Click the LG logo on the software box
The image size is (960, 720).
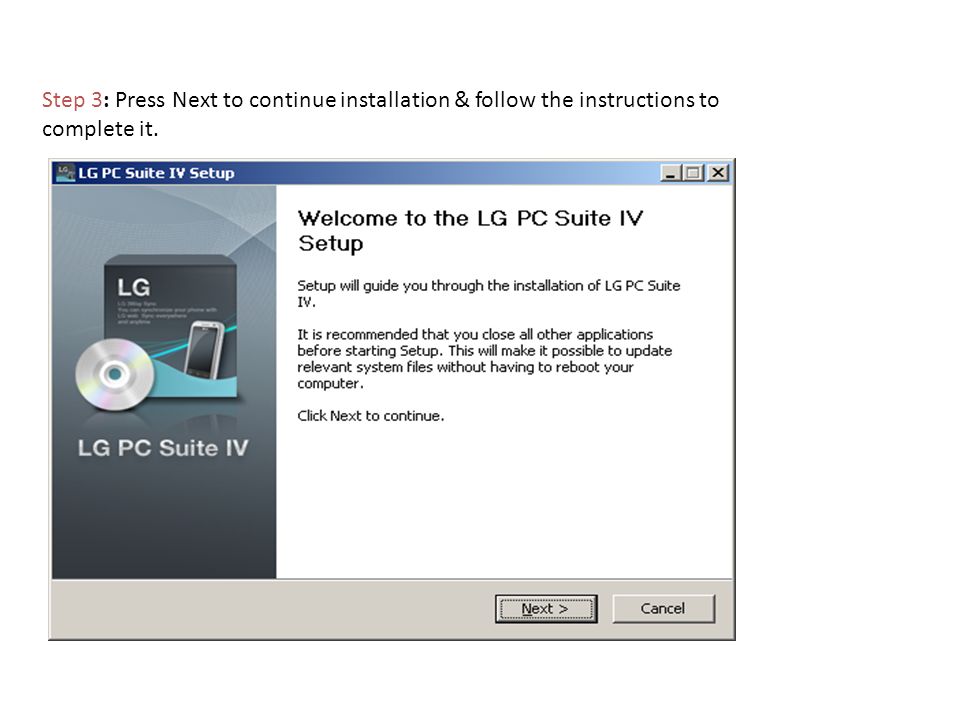[133, 287]
